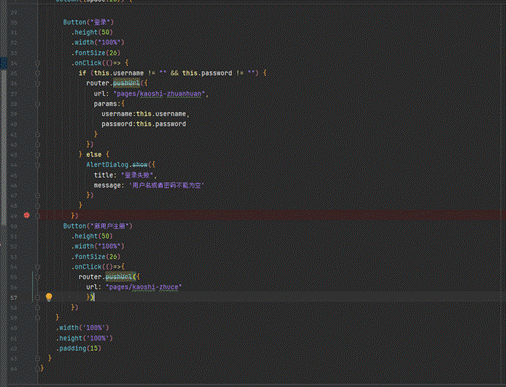Image resolution: width=506 pixels, height=387 pixels.
Task: Click the gutter next to the else line number
Action: tap(14, 155)
